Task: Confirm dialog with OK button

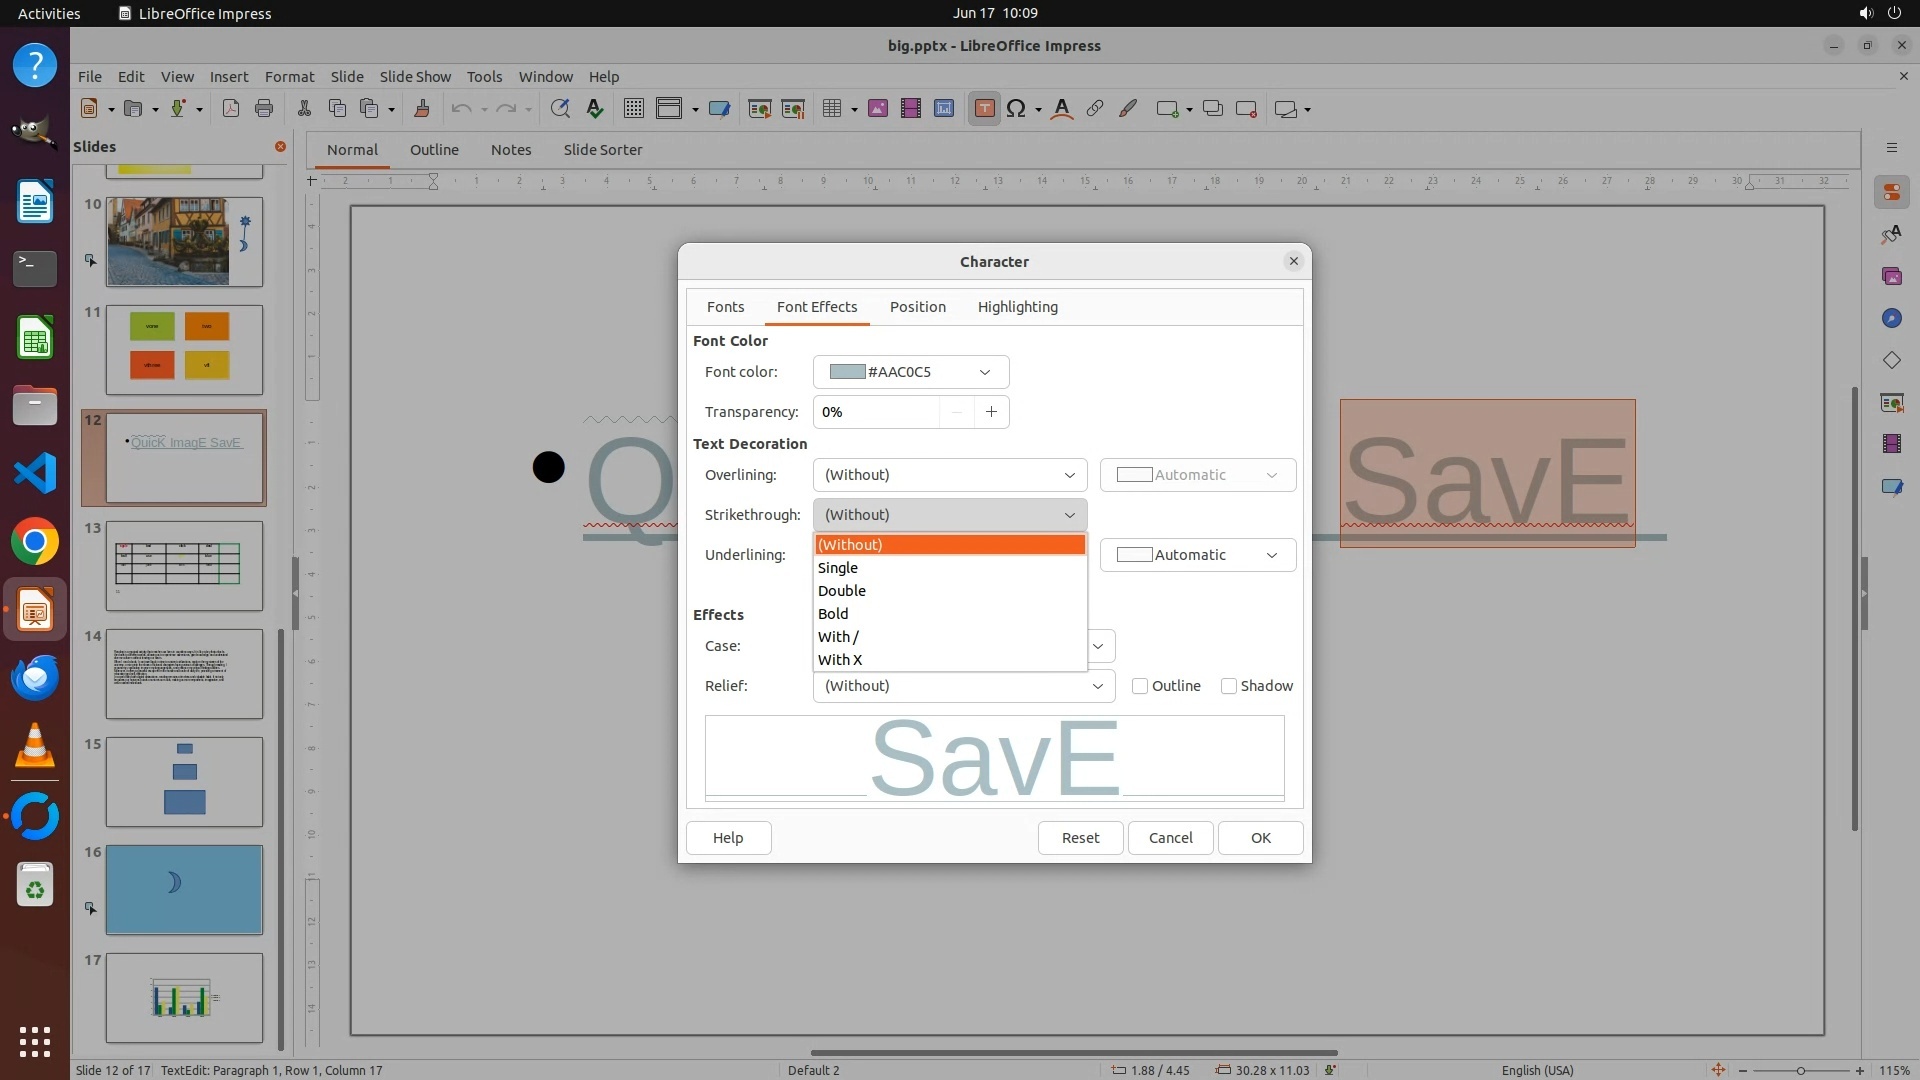Action: coord(1260,838)
